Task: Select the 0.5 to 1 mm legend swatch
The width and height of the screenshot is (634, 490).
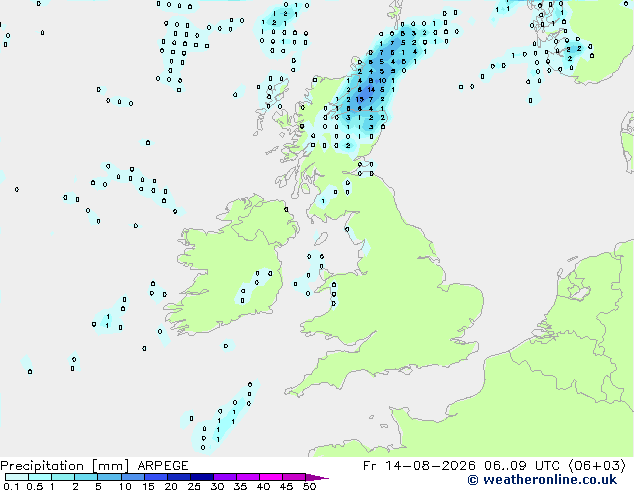Action: pyautogui.click(x=40, y=477)
